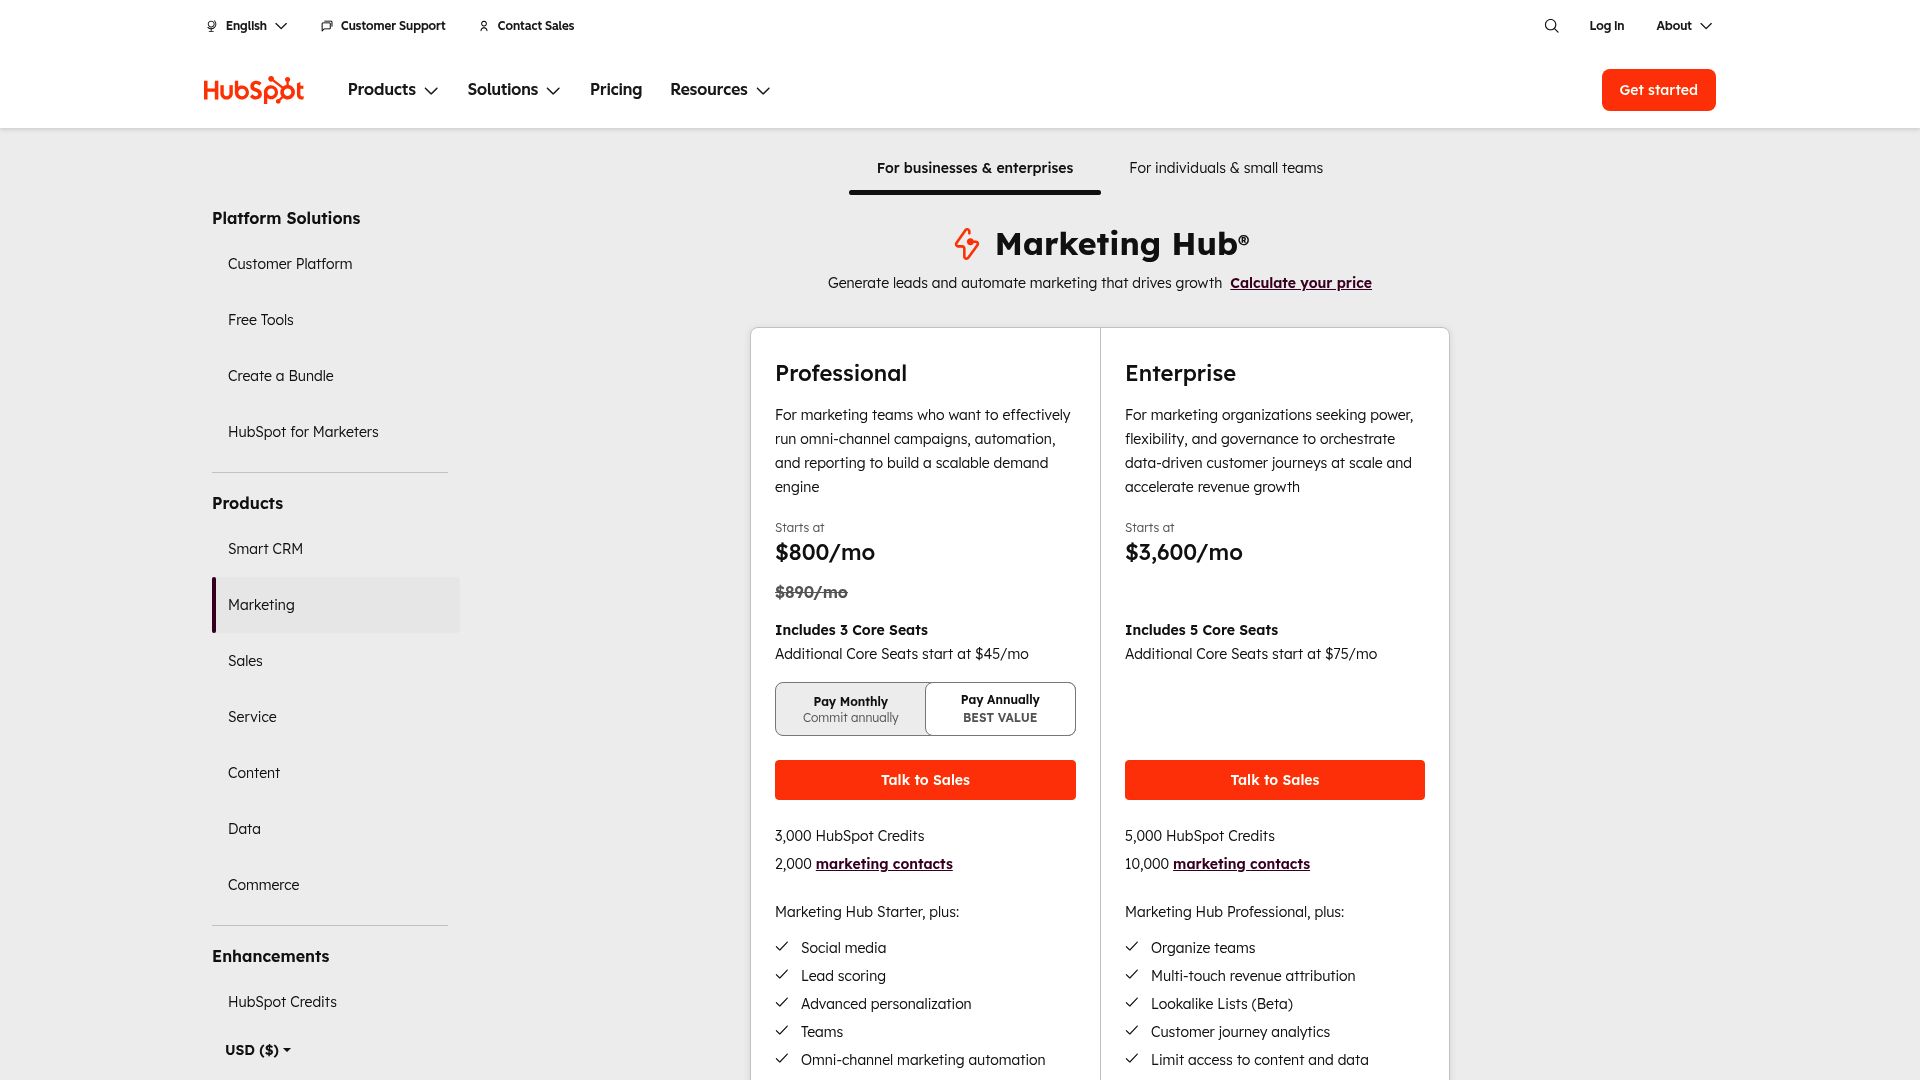Select Pay Annually for best value

(1000, 708)
